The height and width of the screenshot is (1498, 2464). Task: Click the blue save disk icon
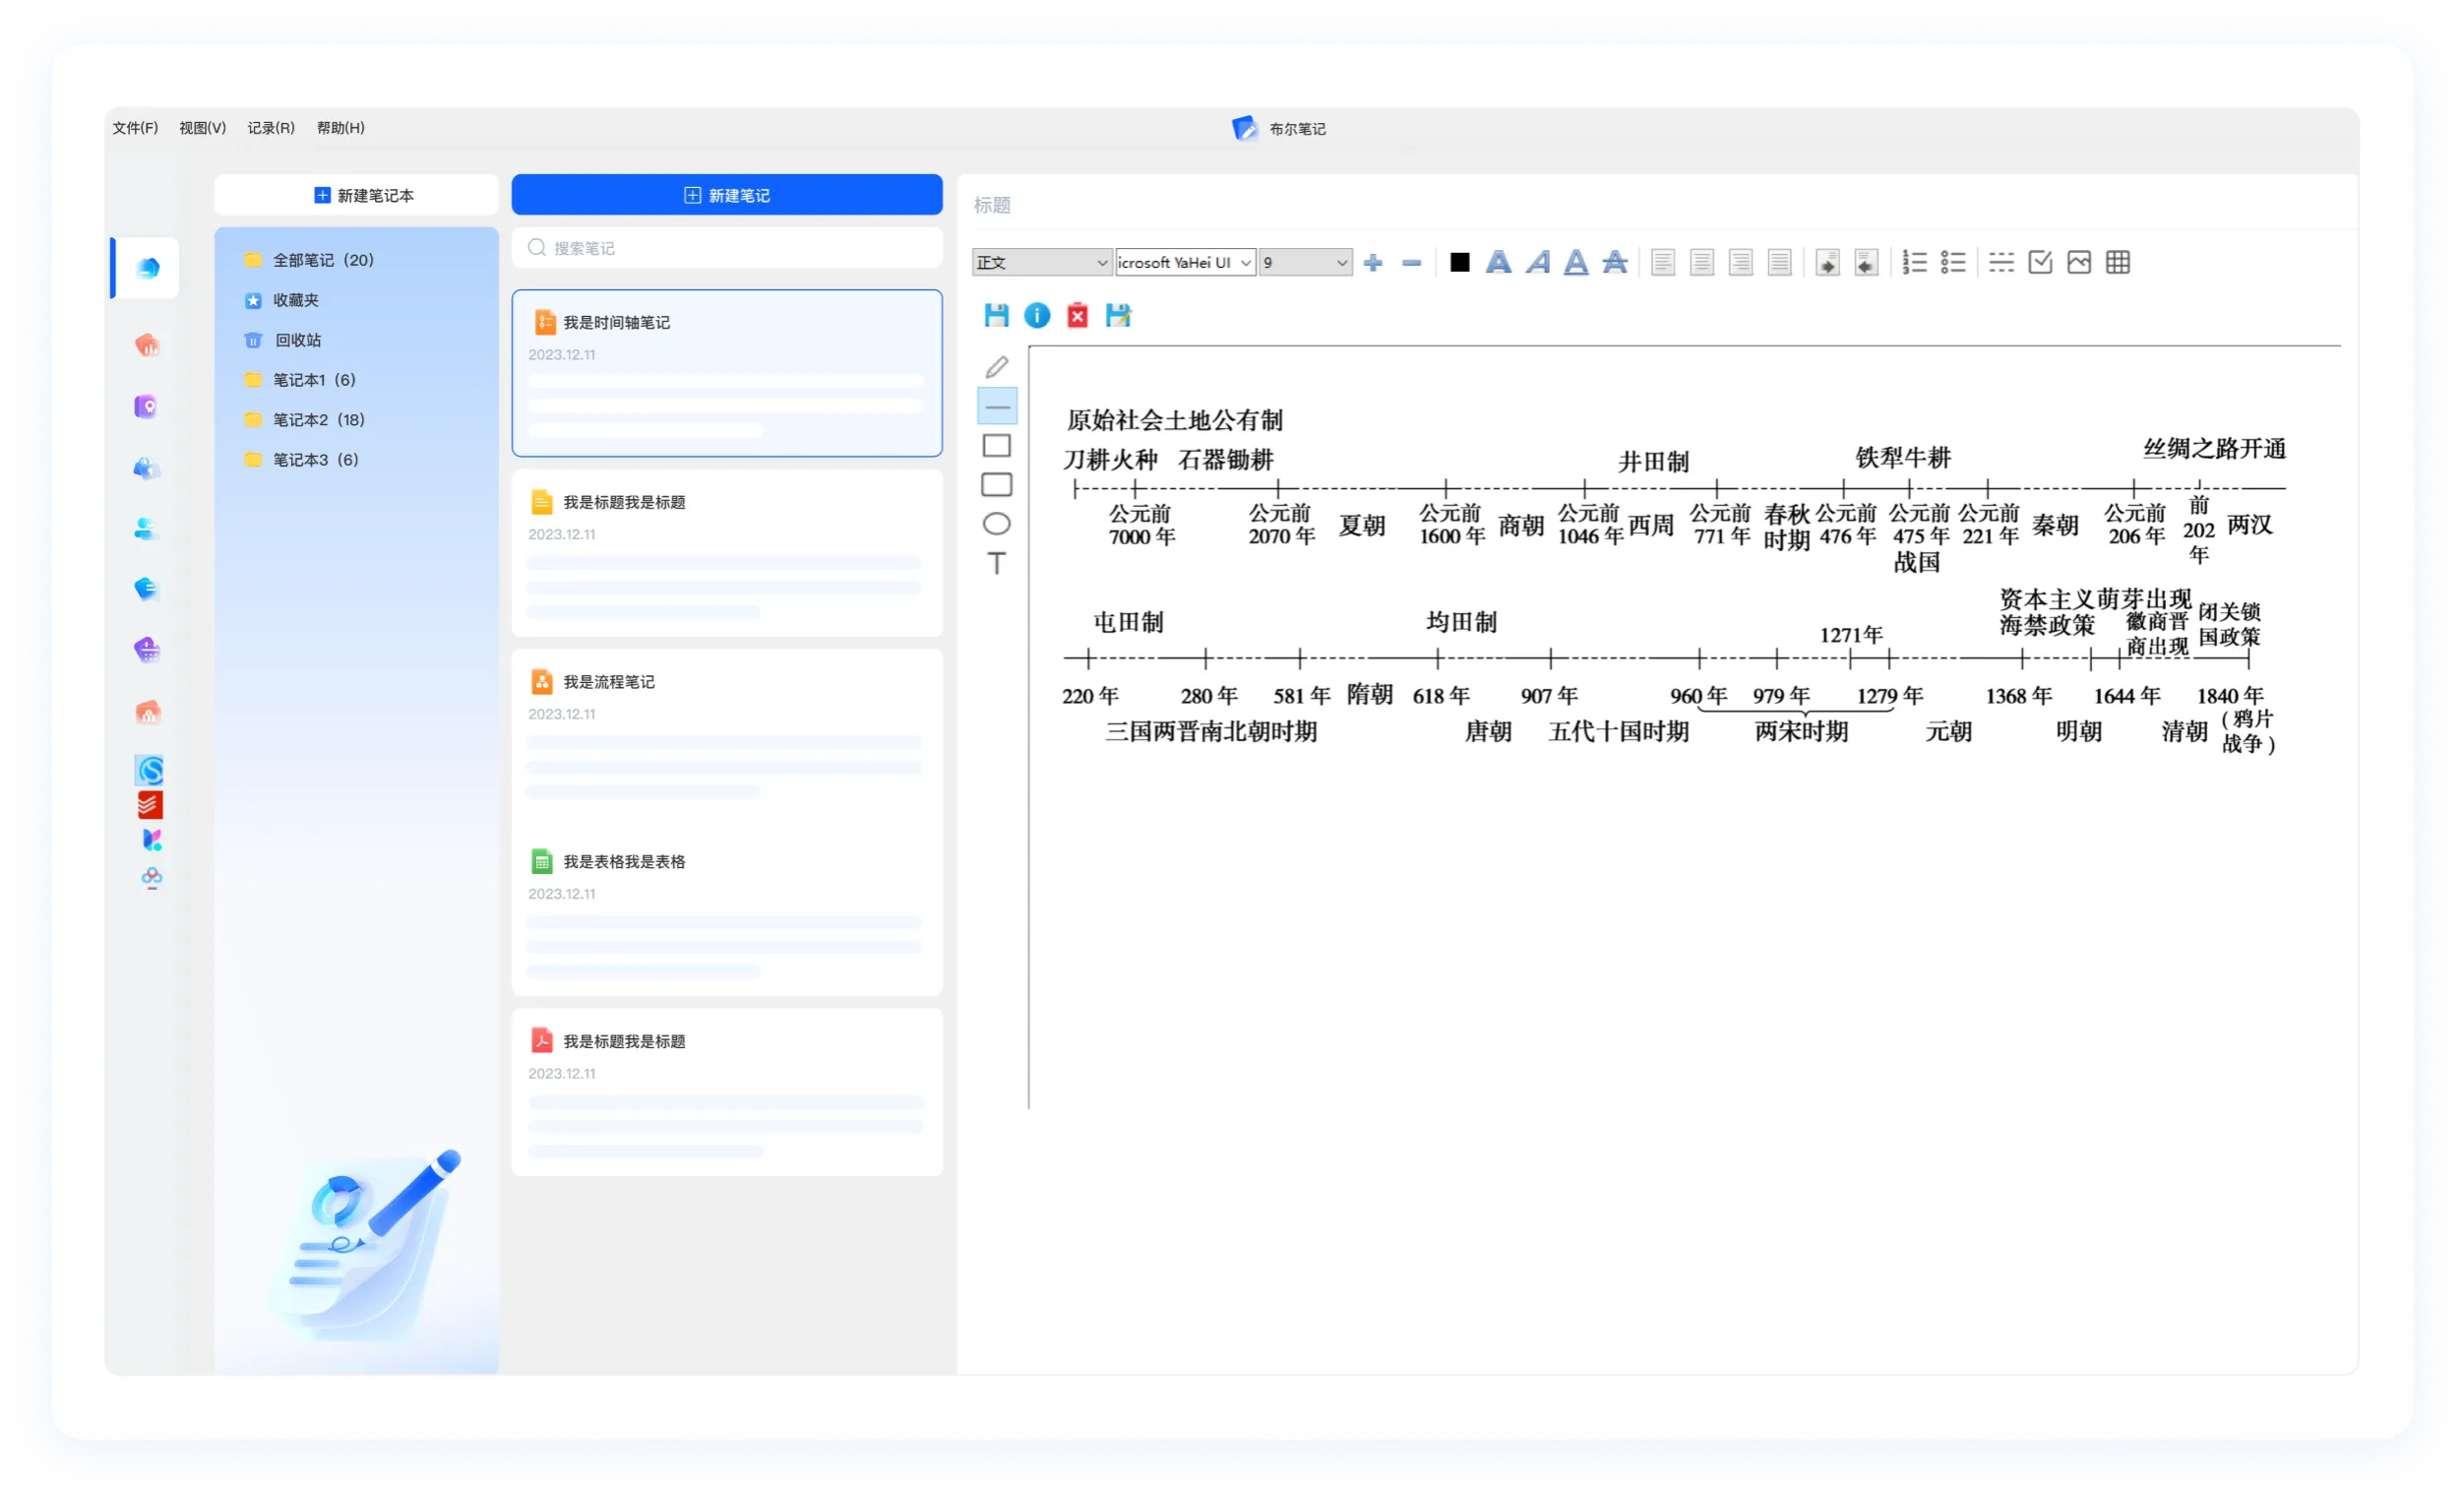(x=996, y=316)
